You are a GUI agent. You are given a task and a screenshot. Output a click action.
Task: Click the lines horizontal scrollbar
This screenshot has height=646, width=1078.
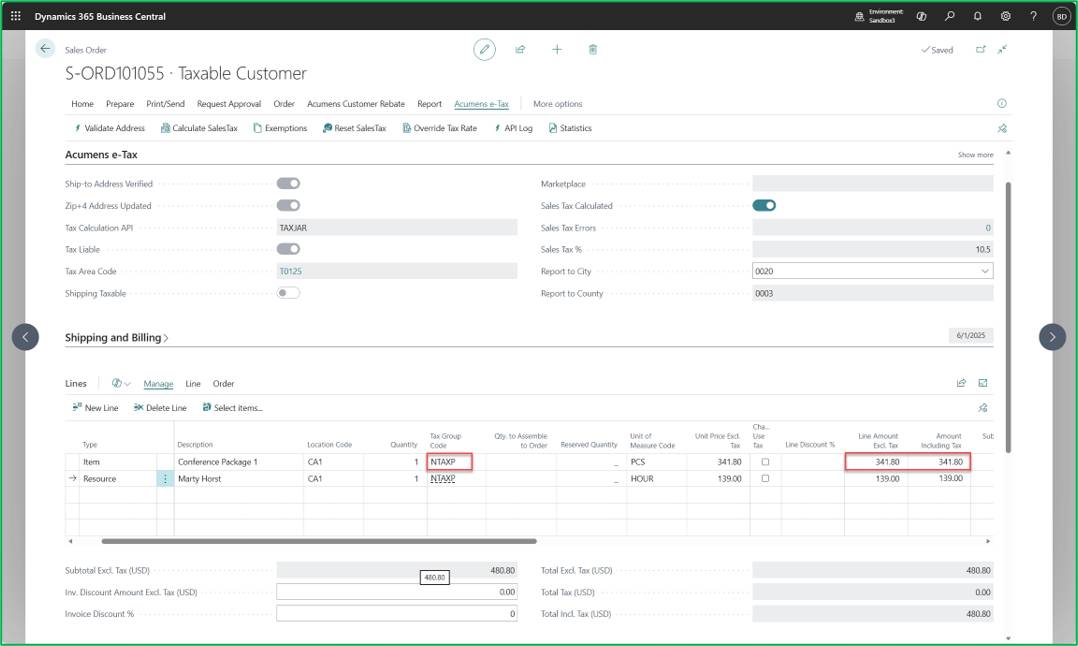coord(319,542)
